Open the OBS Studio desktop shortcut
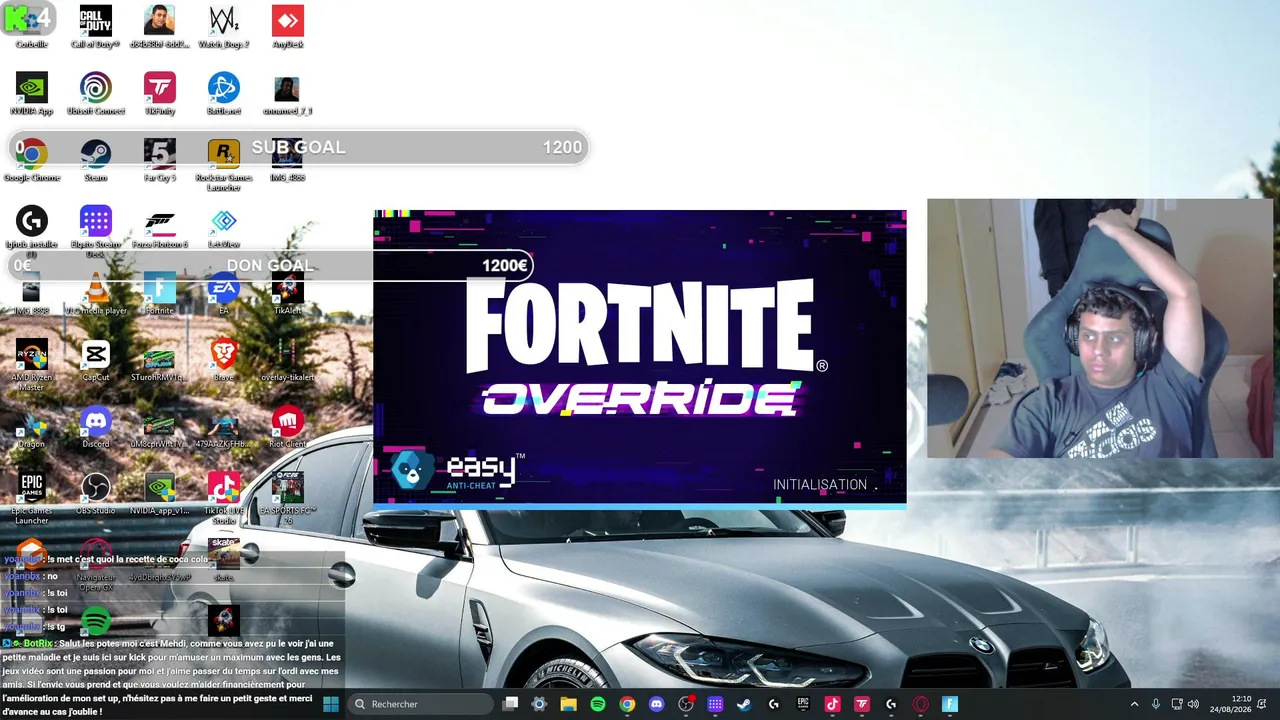Screen dimensions: 1280x720 pos(95,494)
